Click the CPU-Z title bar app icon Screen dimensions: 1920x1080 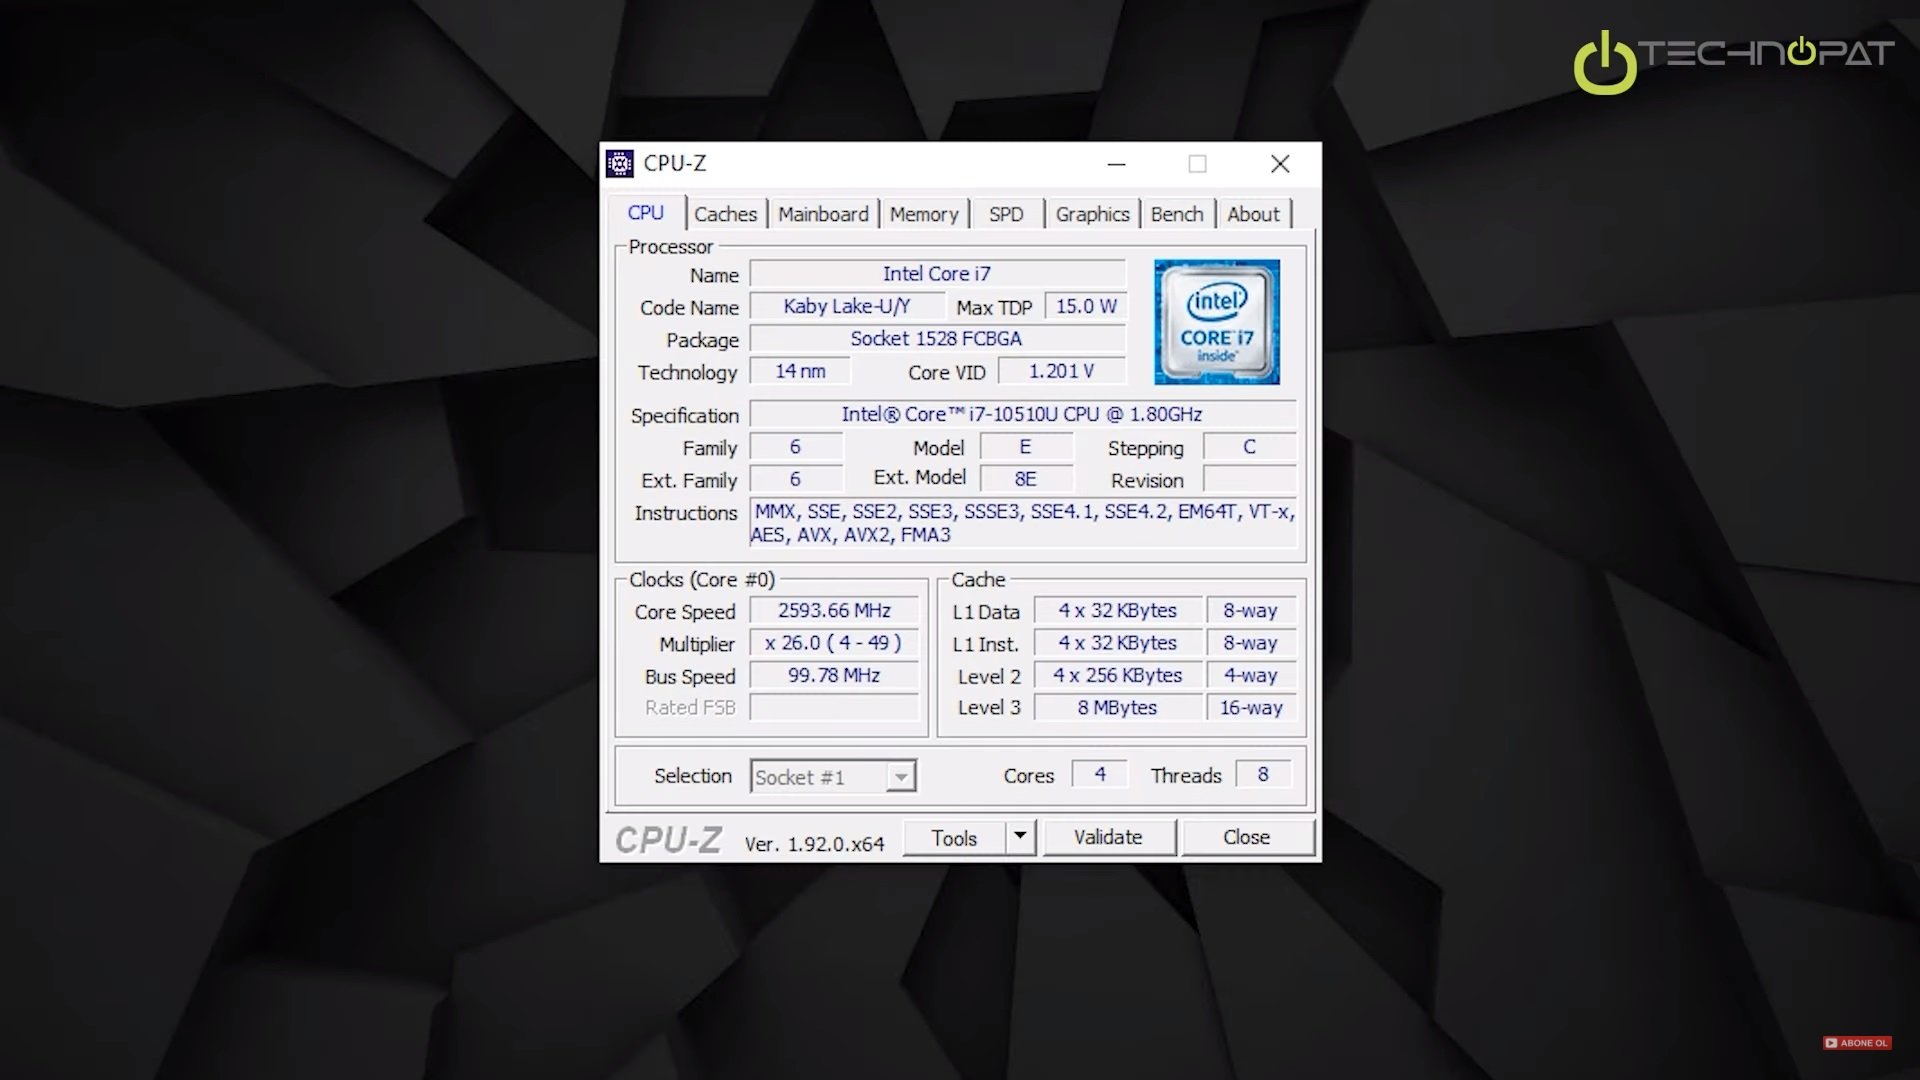620,163
